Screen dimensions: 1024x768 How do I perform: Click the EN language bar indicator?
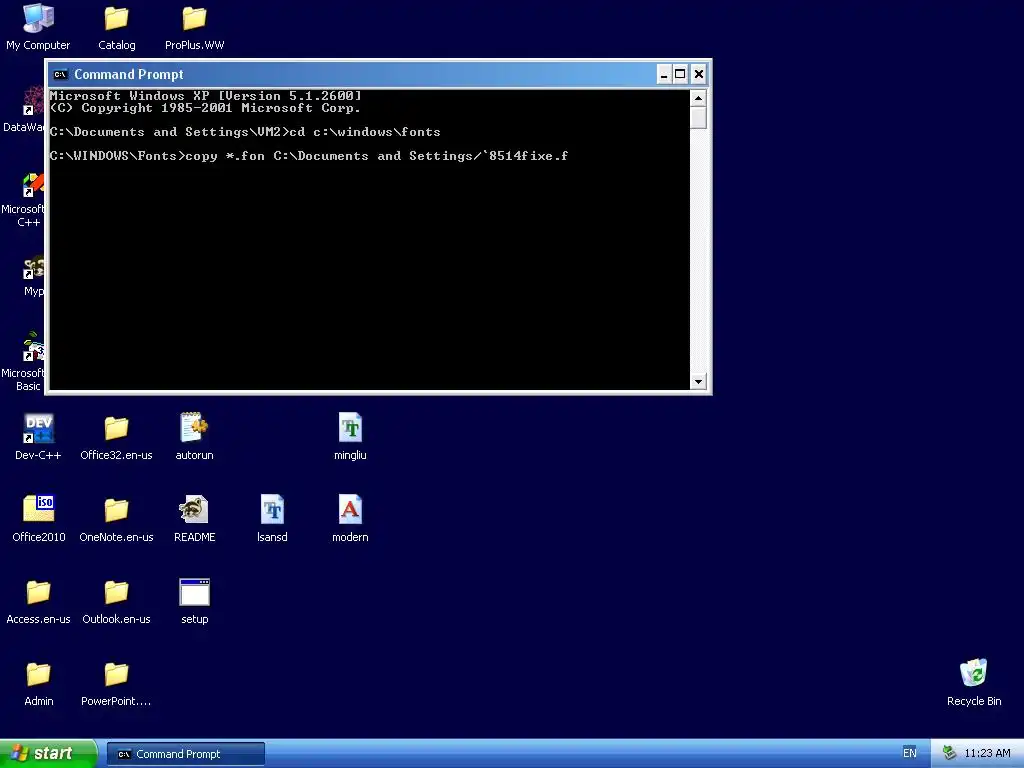(909, 753)
